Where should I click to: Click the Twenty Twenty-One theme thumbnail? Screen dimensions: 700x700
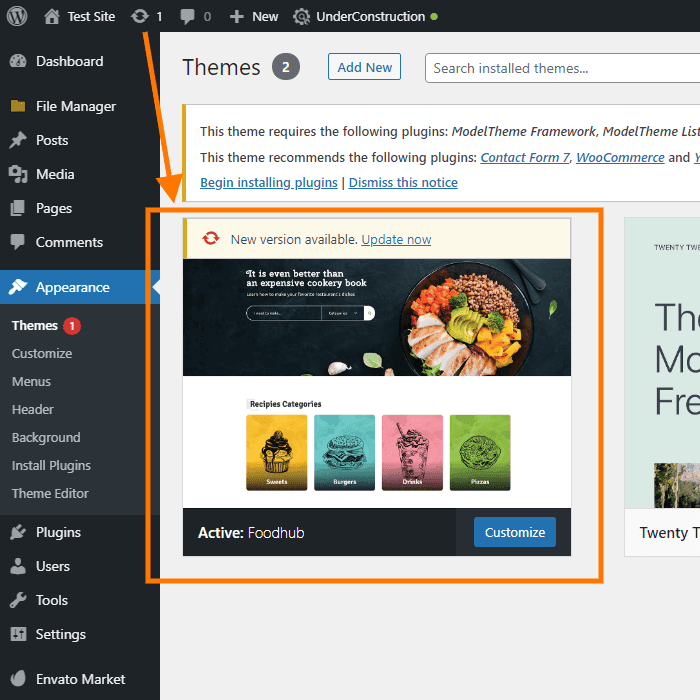[x=662, y=362]
